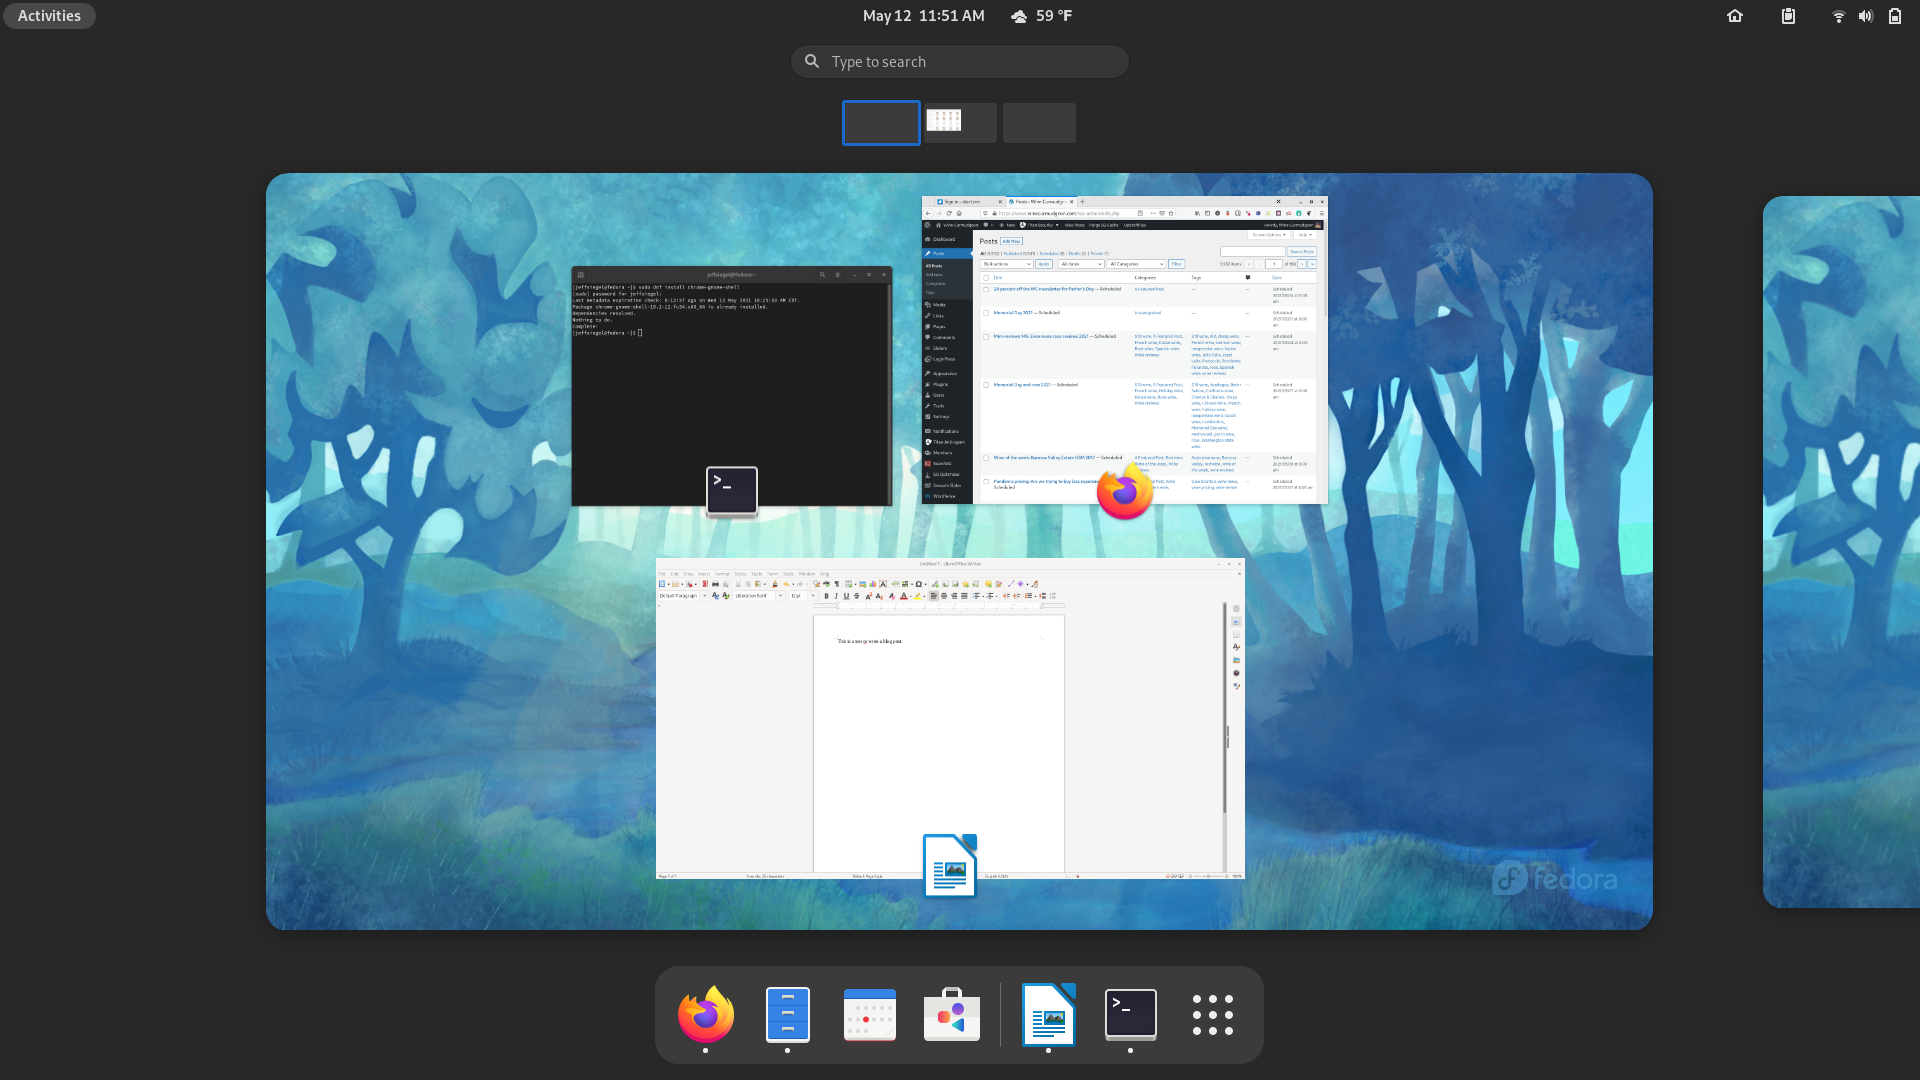
Task: Open the Terminal from the dock
Action: click(x=1131, y=1014)
